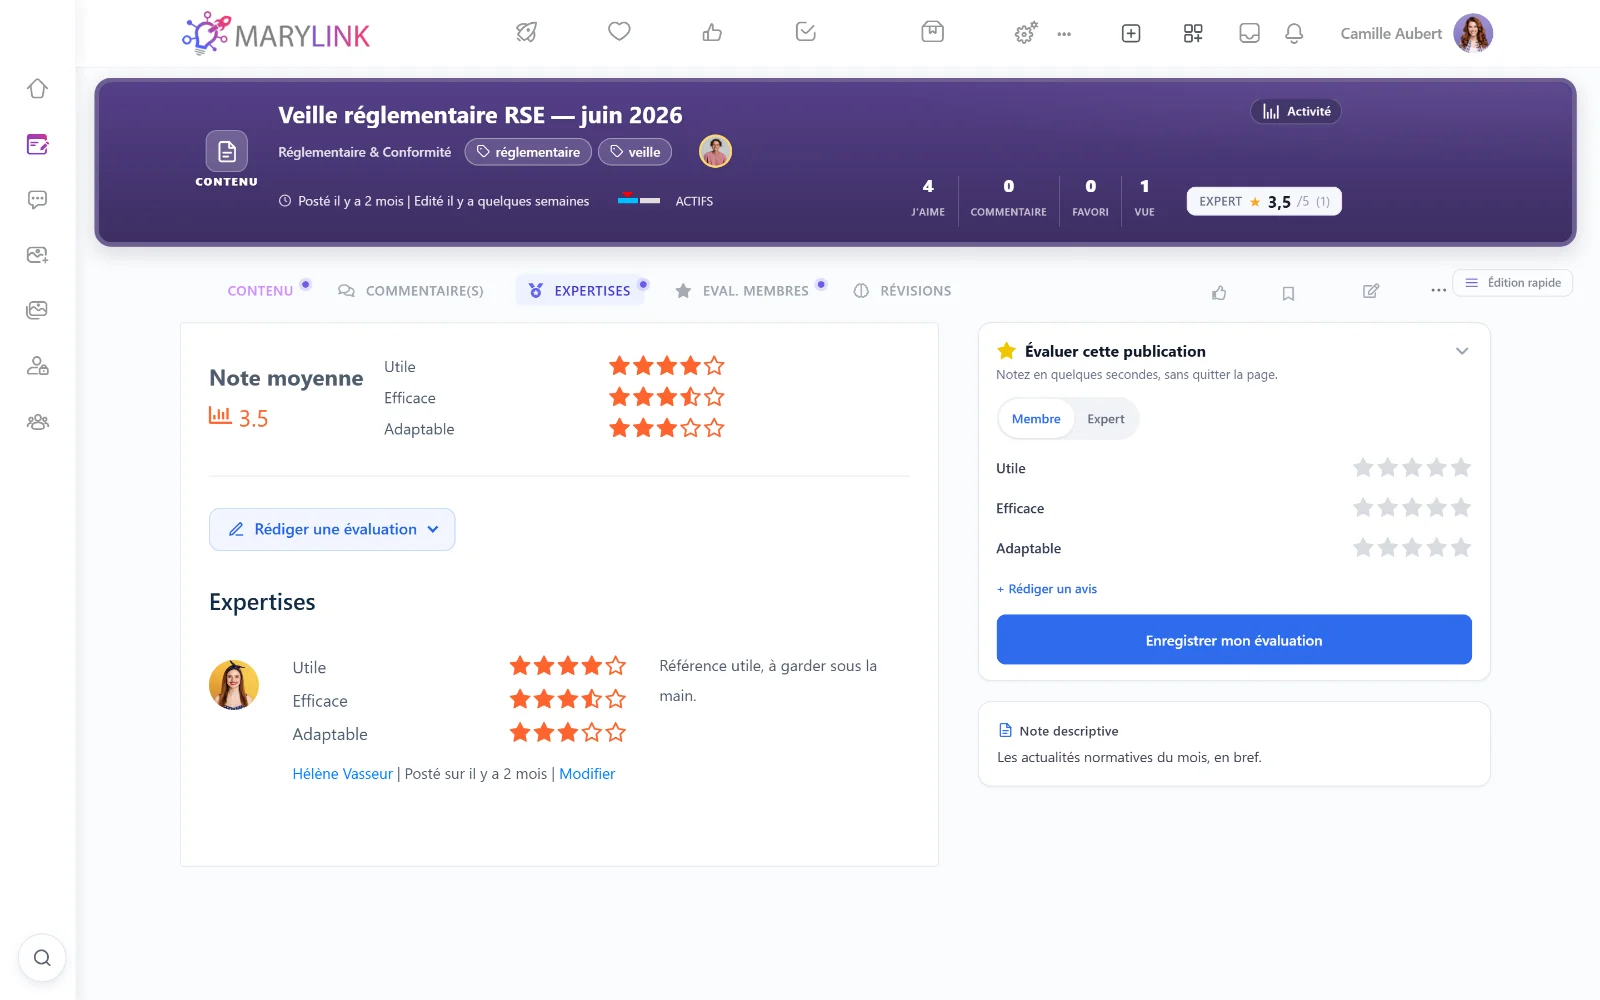Rate Efficace one star in evaluation panel
1600x1000 pixels.
(1363, 507)
